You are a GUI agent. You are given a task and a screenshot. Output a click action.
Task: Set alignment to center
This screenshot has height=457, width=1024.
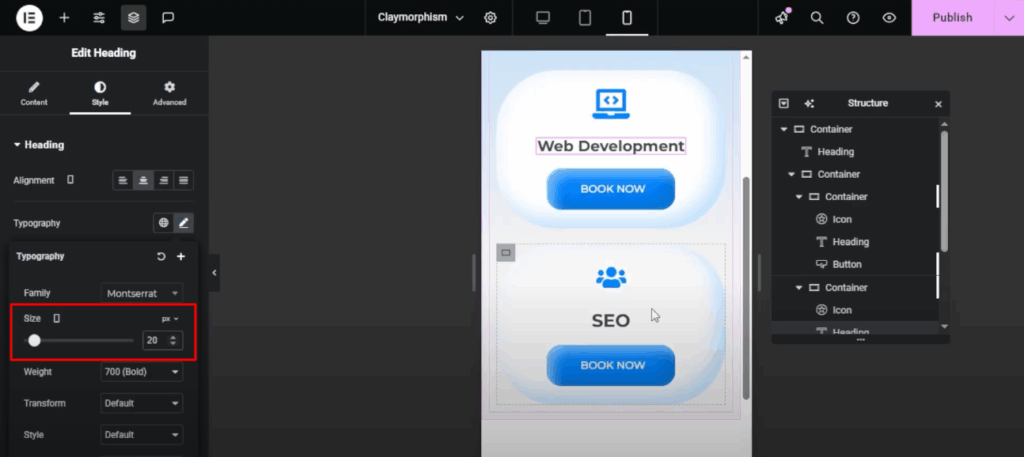tap(143, 180)
